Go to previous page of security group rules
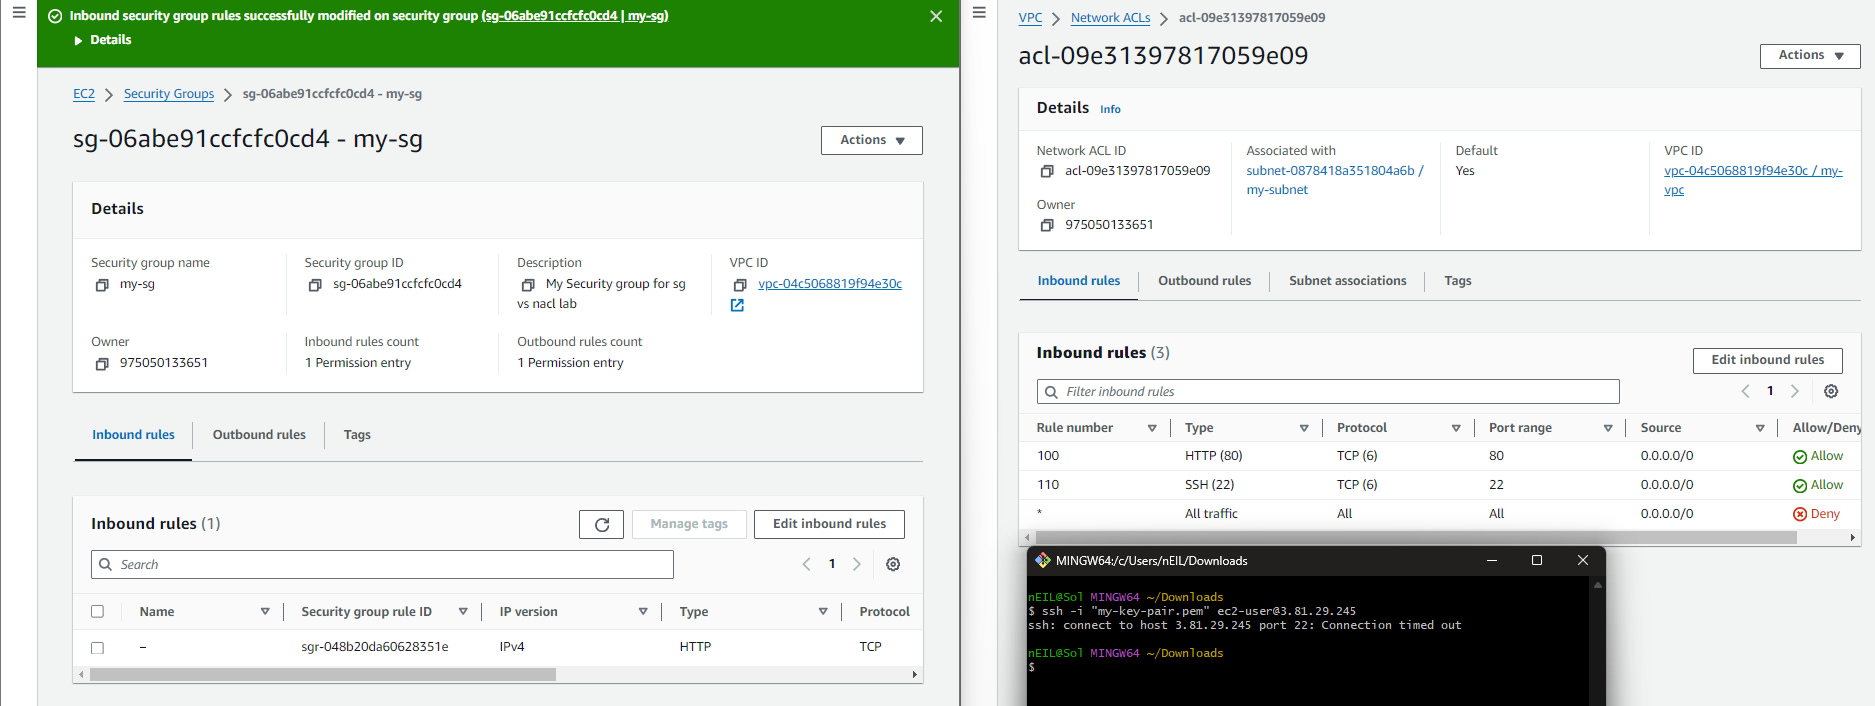The width and height of the screenshot is (1875, 706). pyautogui.click(x=806, y=564)
